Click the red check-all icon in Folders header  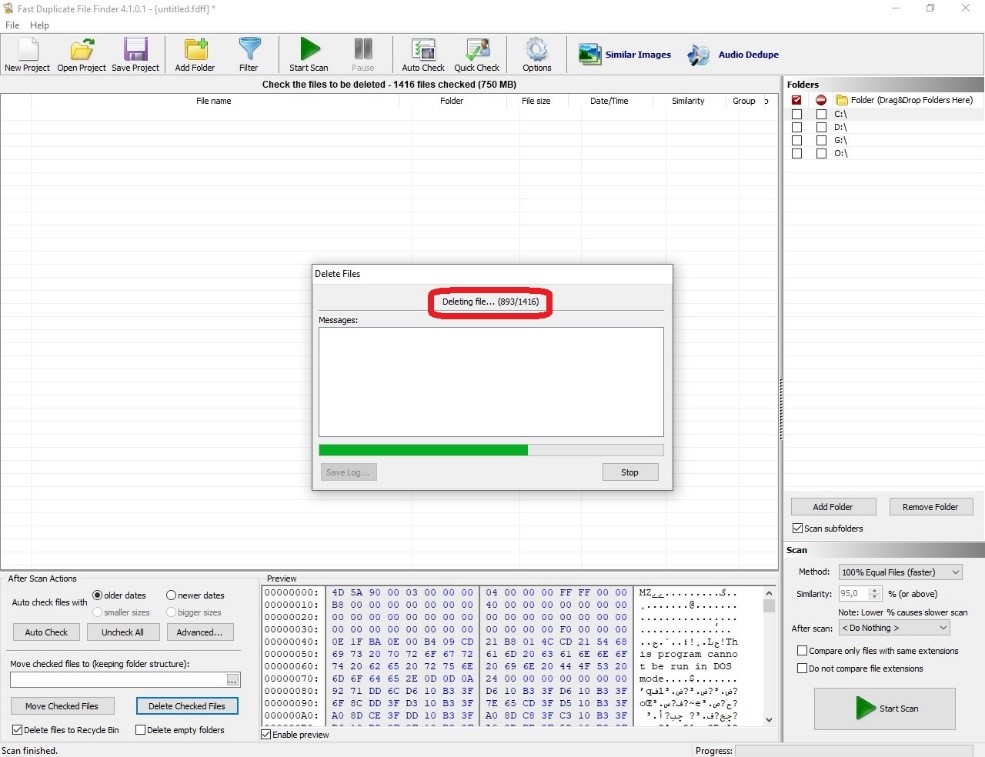pos(797,100)
